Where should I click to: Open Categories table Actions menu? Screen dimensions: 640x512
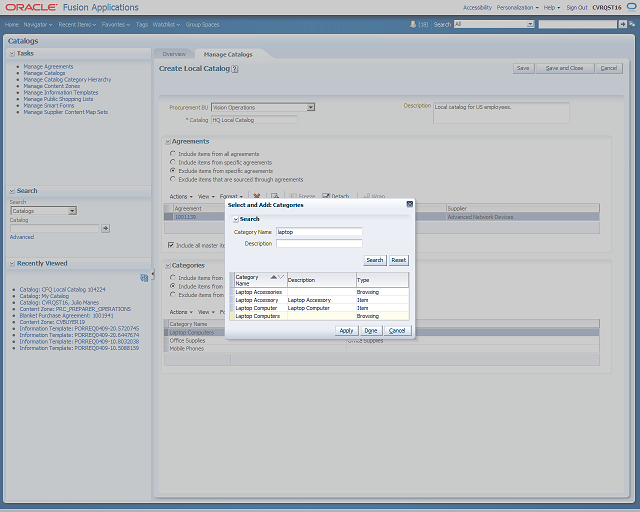[181, 312]
